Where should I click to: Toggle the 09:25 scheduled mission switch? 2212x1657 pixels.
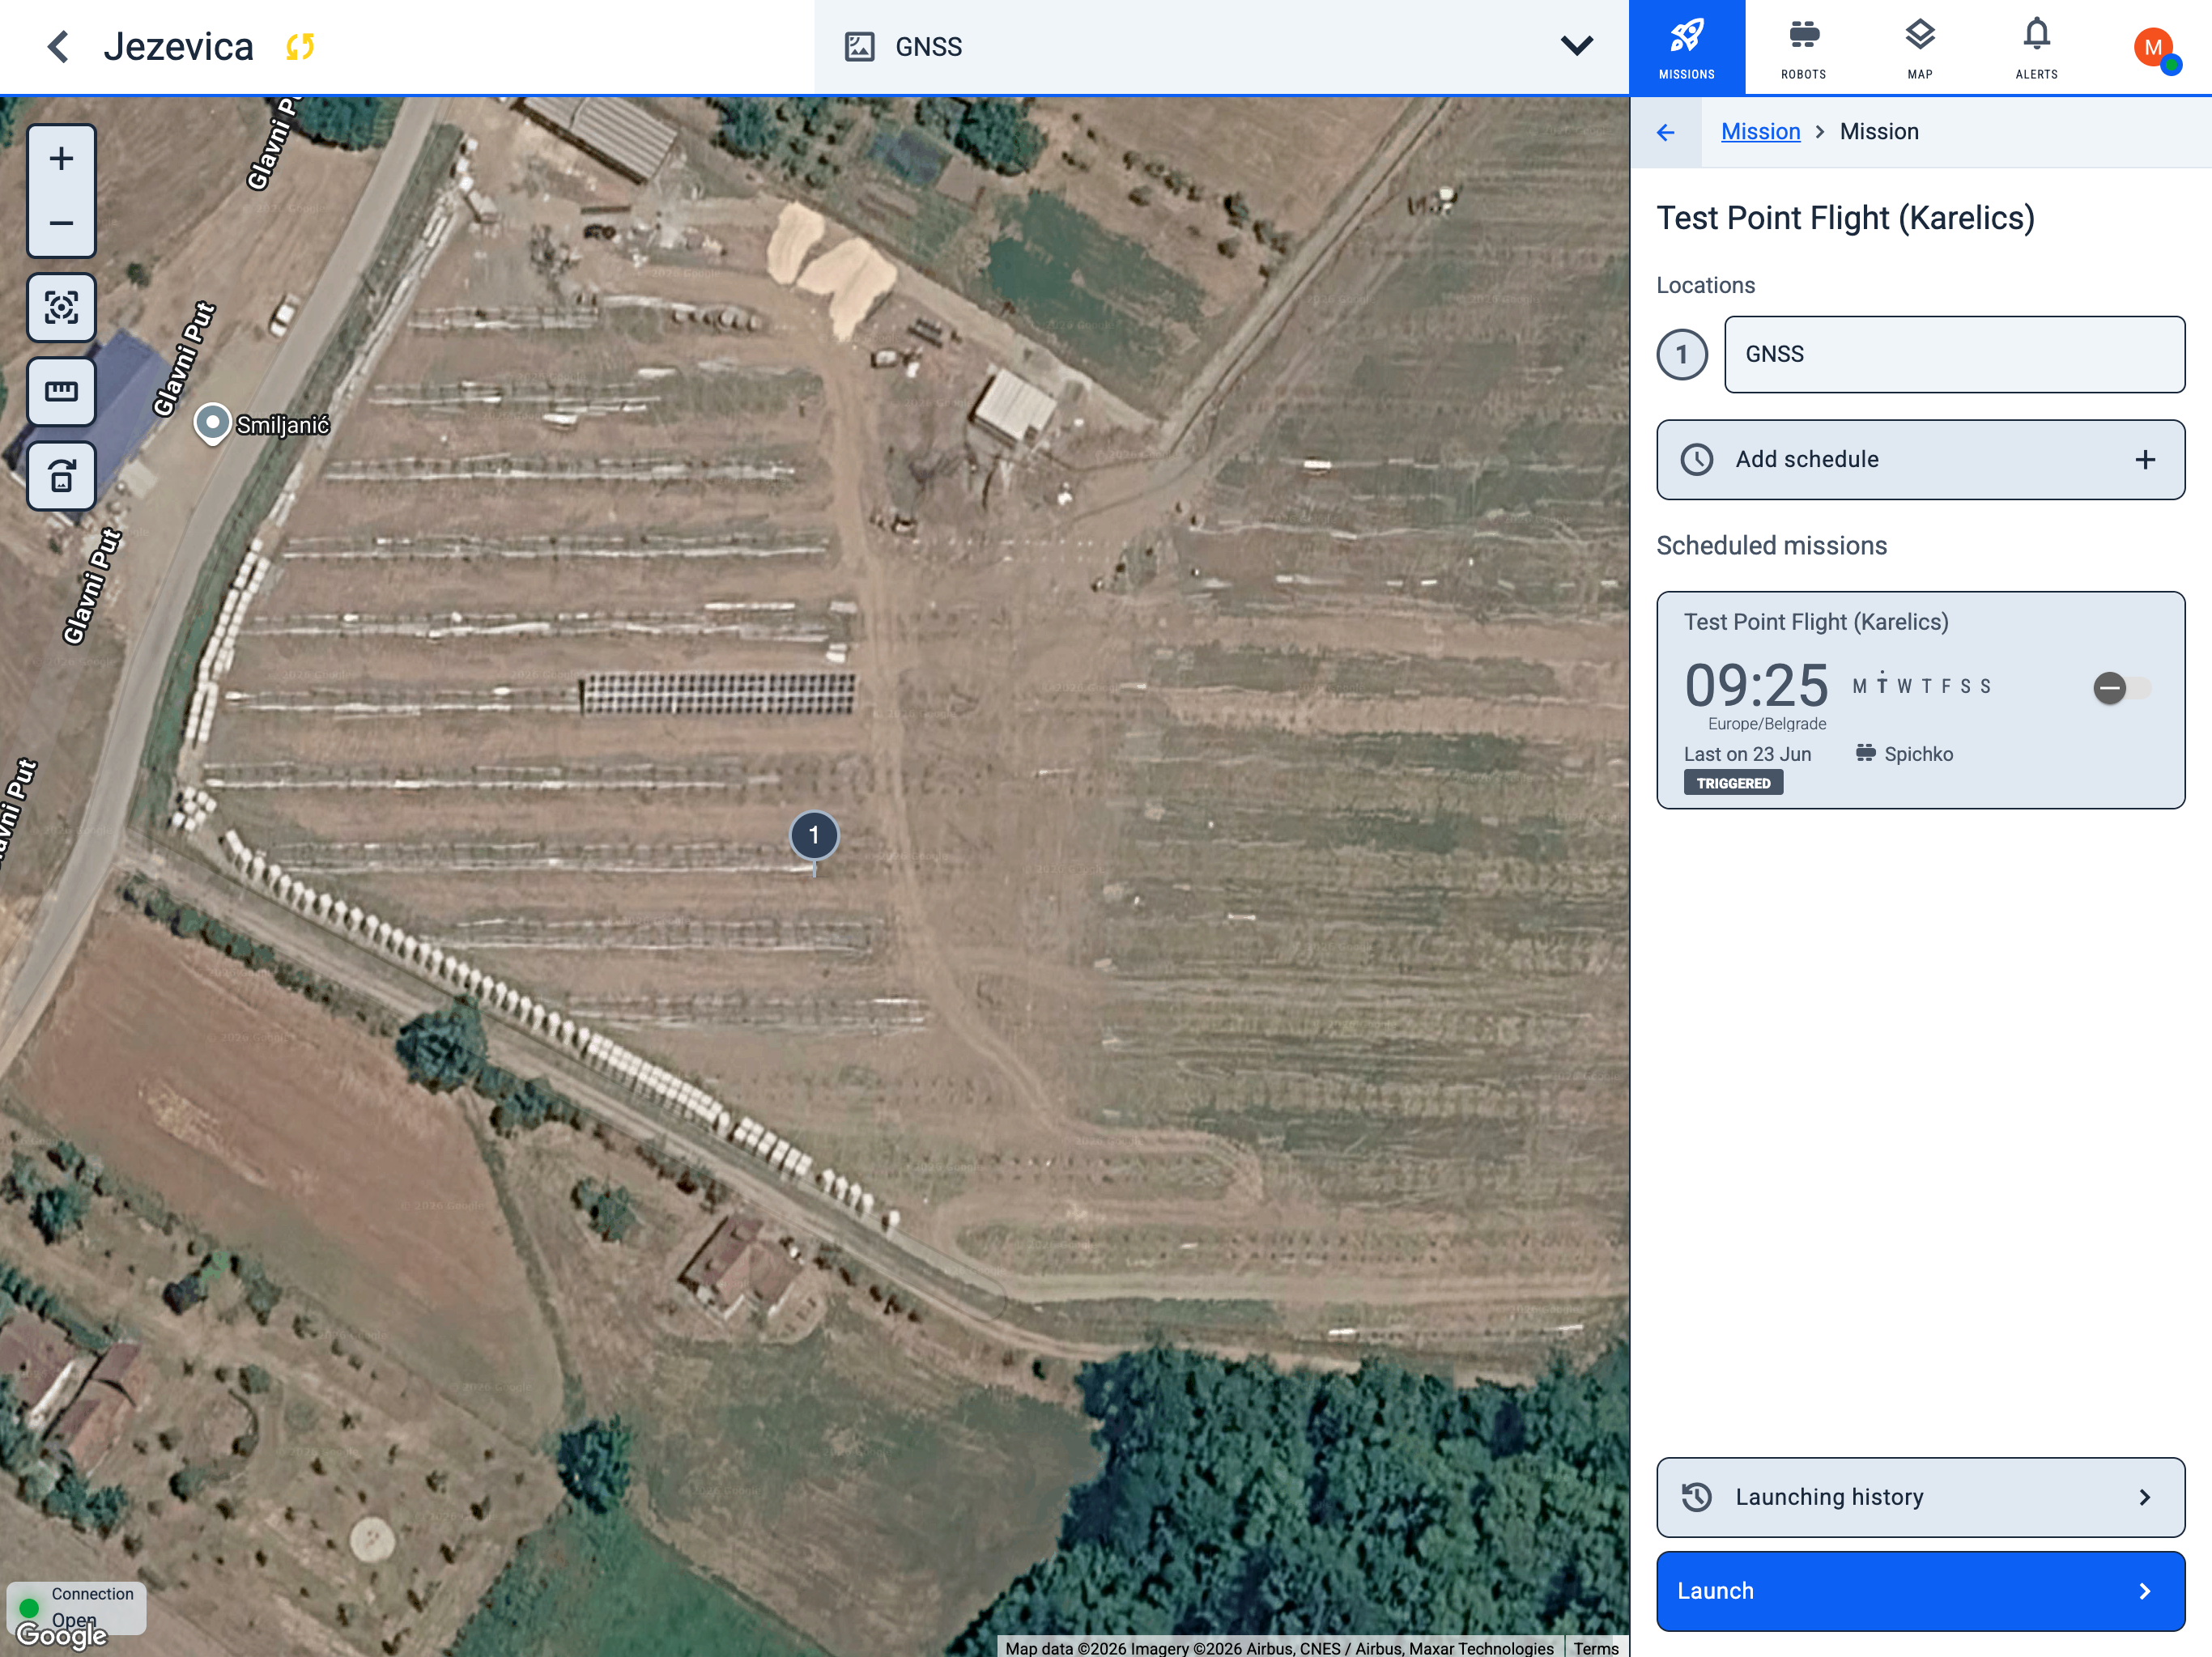2122,688
